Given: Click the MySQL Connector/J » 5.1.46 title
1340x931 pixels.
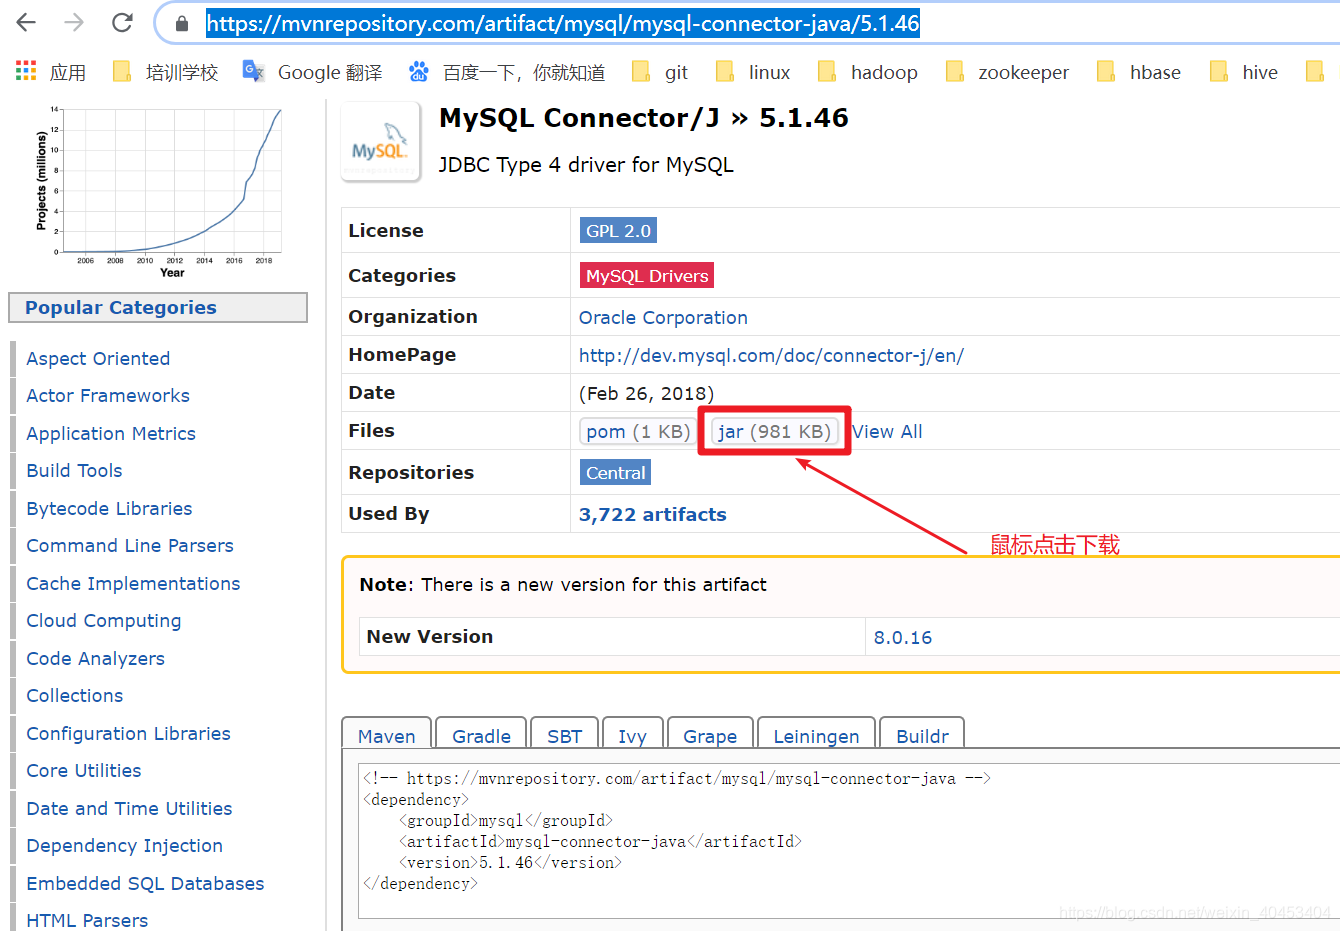Looking at the screenshot, I should (x=644, y=118).
